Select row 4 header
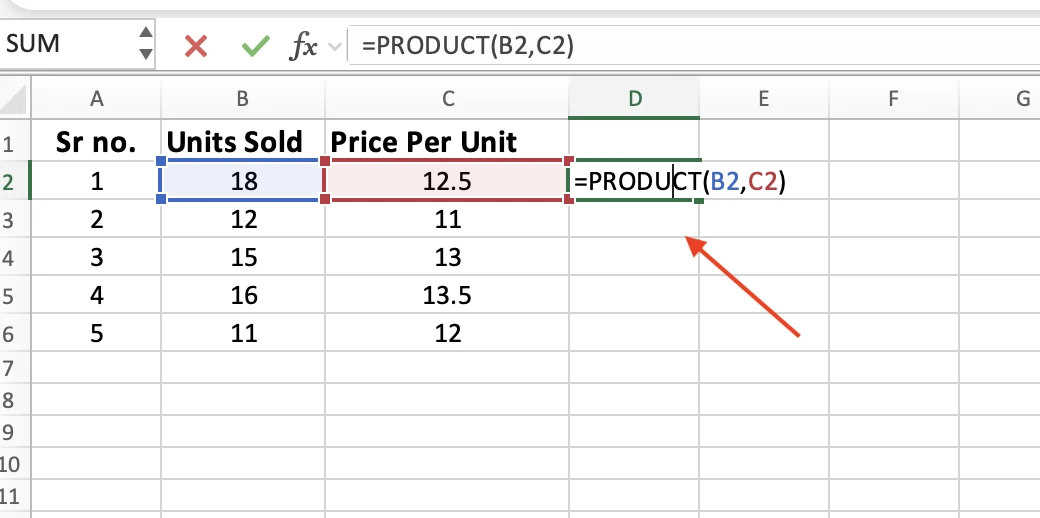 pyautogui.click(x=14, y=257)
